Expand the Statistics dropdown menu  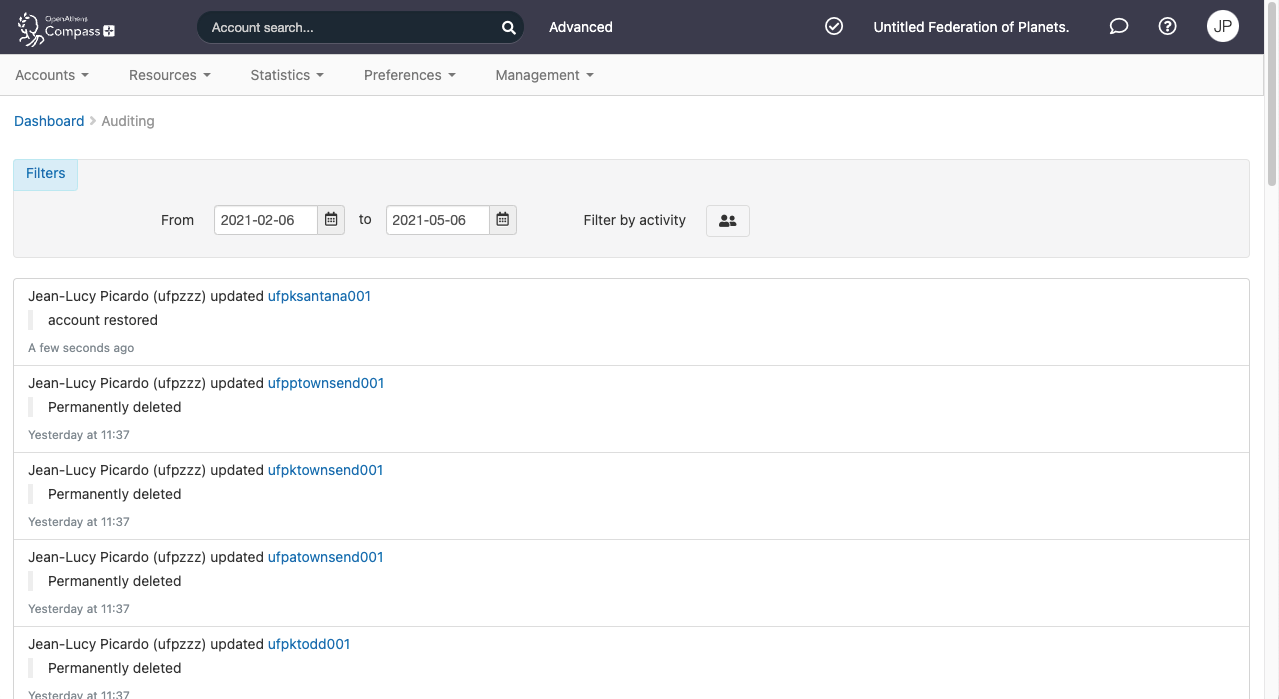(286, 75)
